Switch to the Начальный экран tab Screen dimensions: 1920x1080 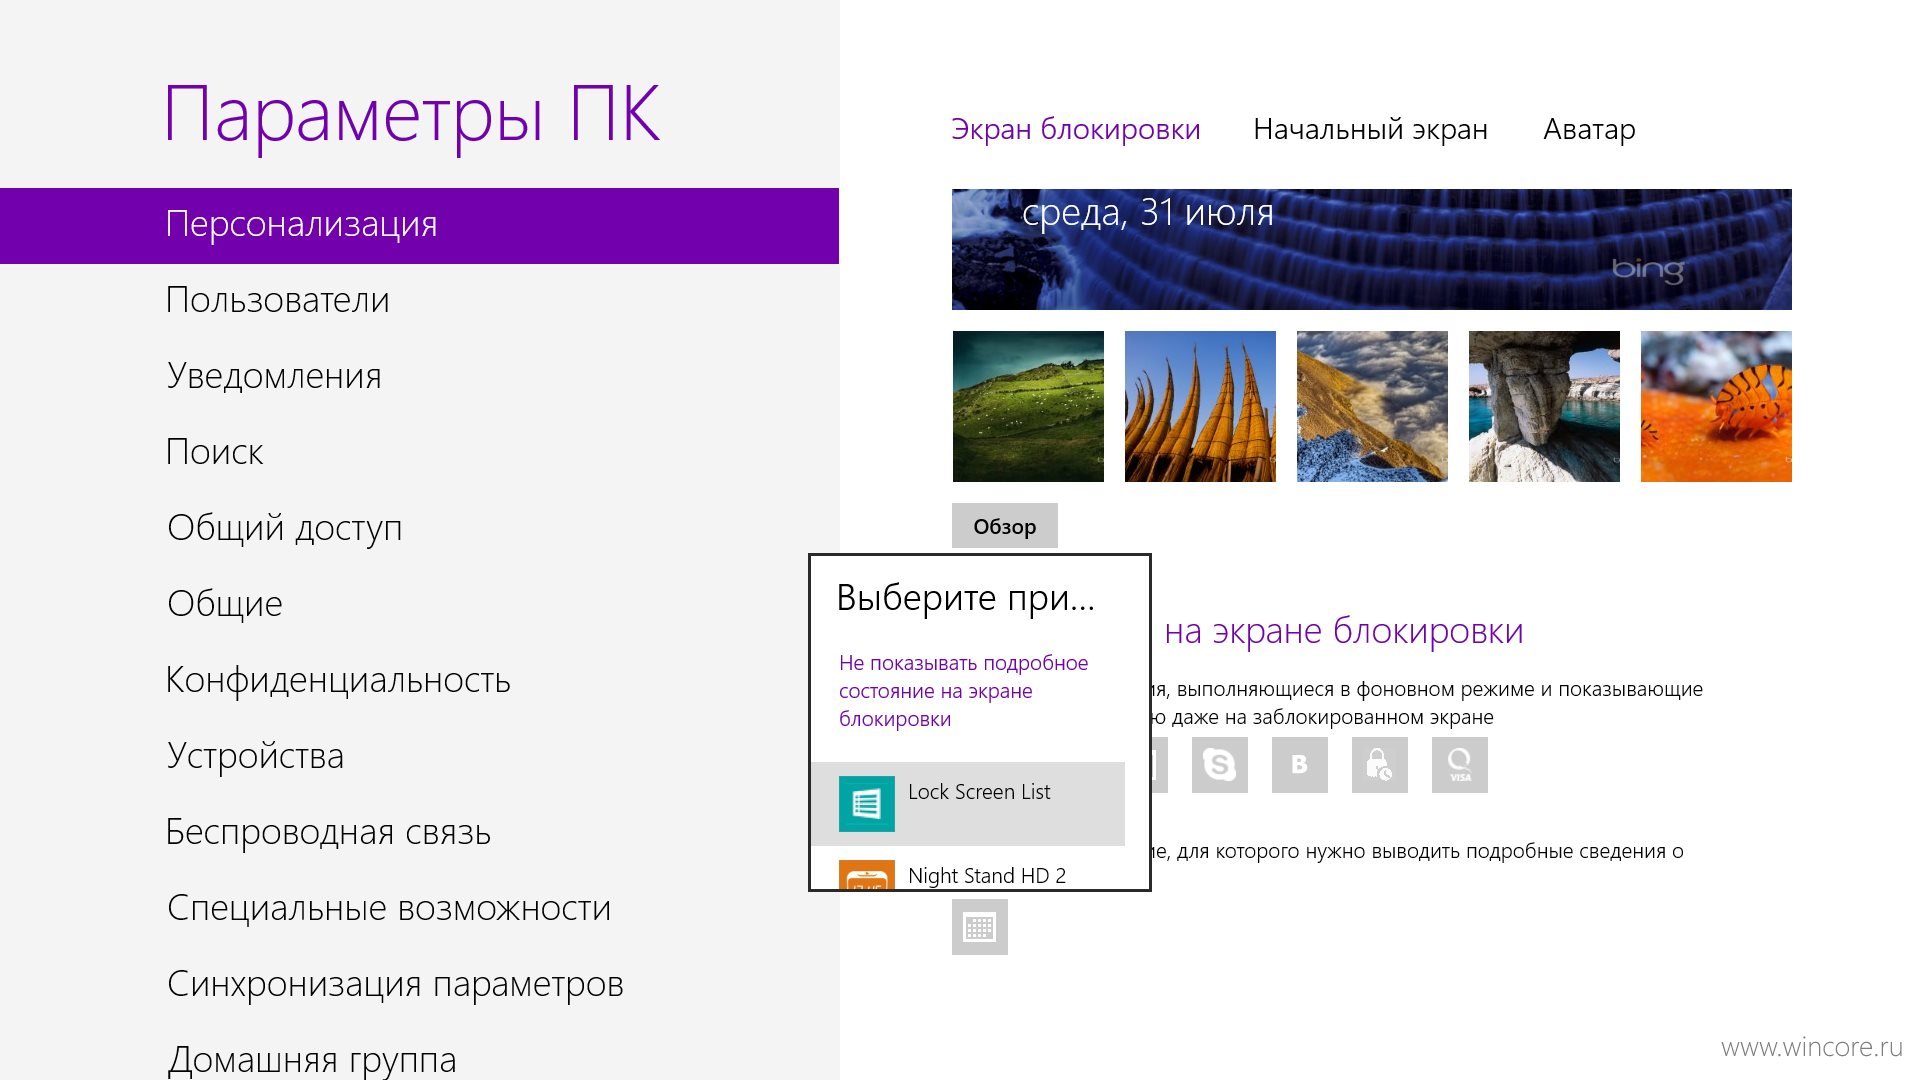click(1370, 130)
